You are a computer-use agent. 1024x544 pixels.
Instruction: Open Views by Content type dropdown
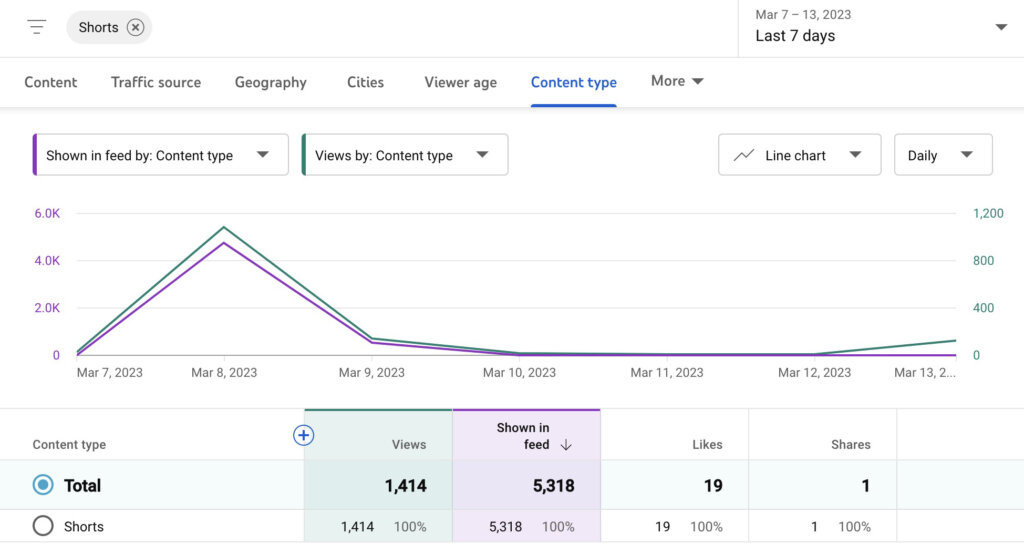405,155
